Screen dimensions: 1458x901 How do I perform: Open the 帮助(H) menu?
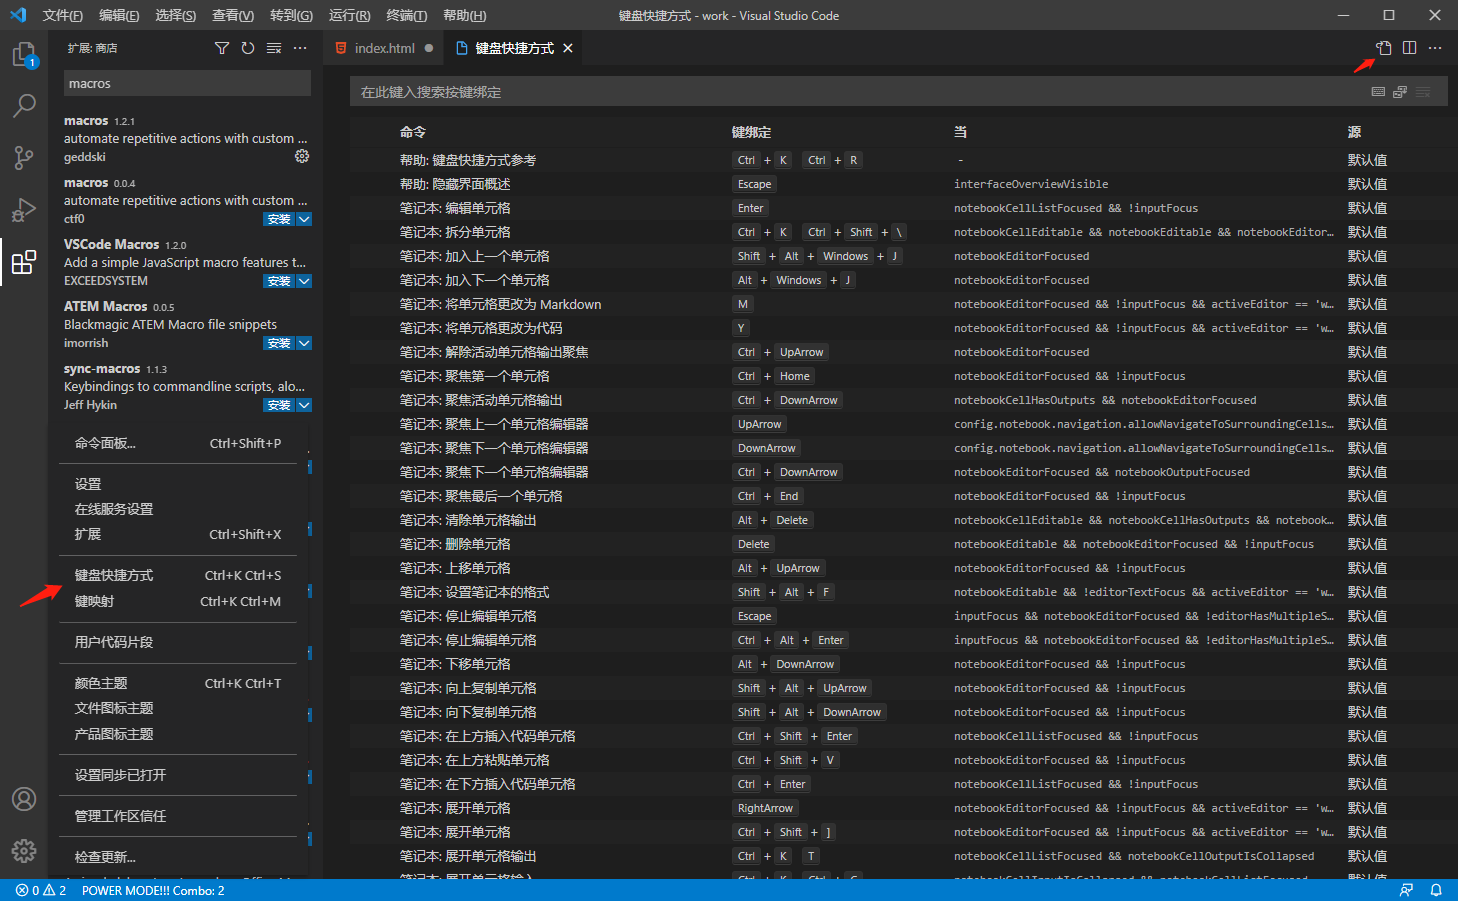[465, 15]
